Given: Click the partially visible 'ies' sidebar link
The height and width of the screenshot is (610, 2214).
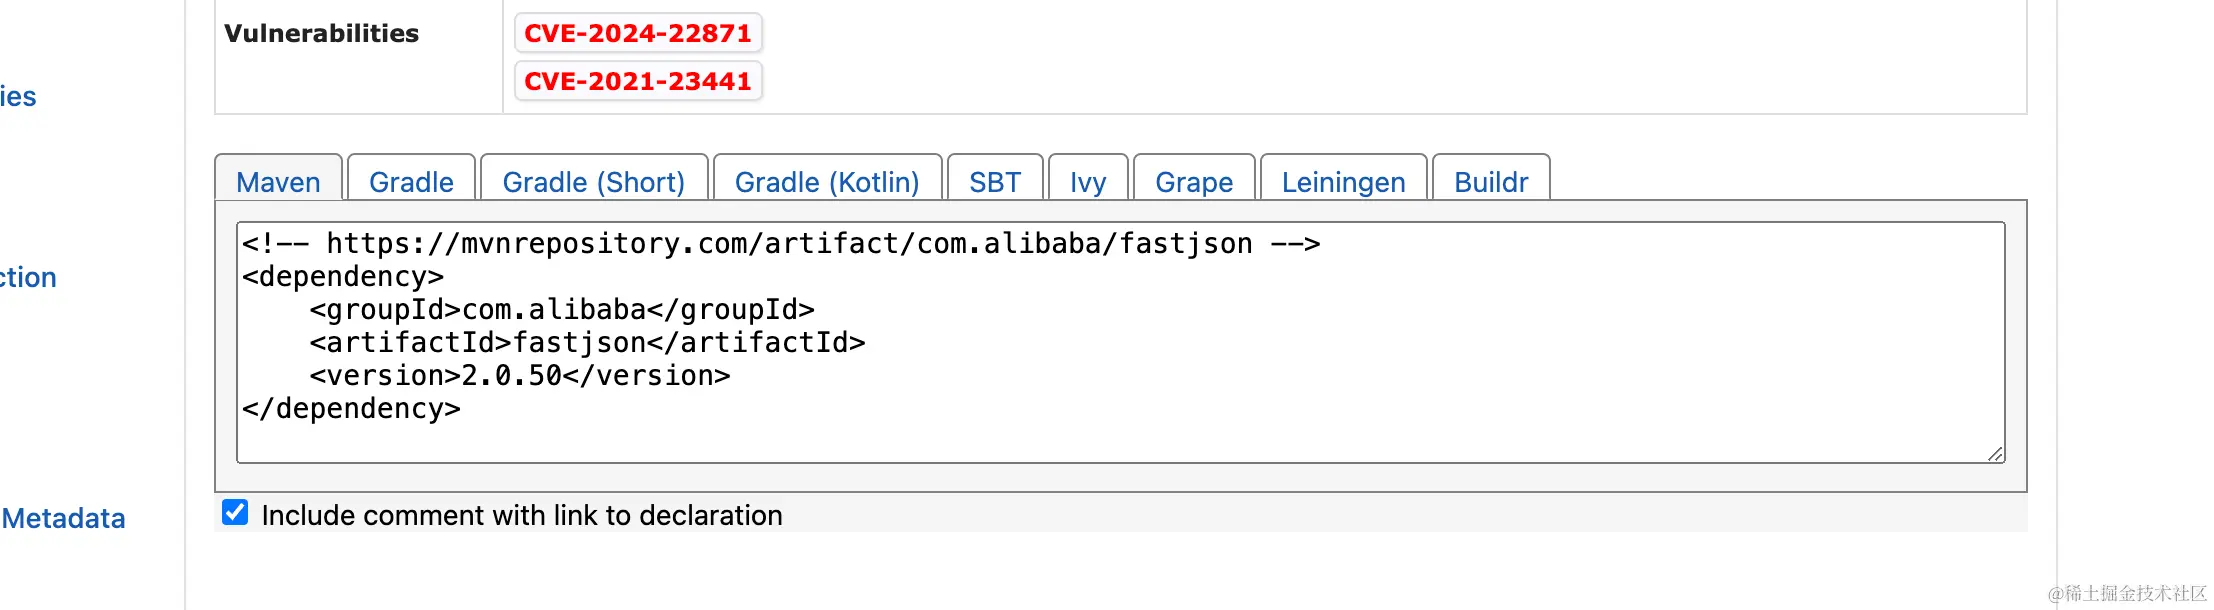Looking at the screenshot, I should click(18, 97).
